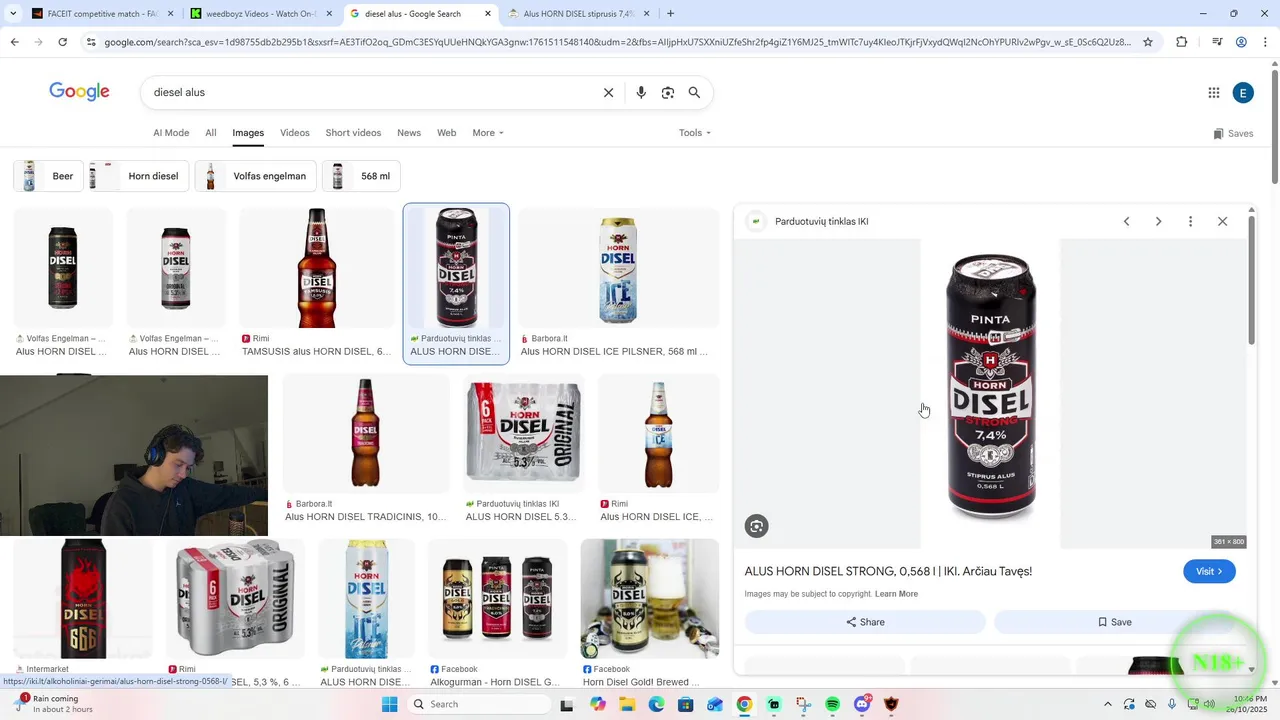Open the Saves link
This screenshot has width=1280, height=720.
[1233, 133]
